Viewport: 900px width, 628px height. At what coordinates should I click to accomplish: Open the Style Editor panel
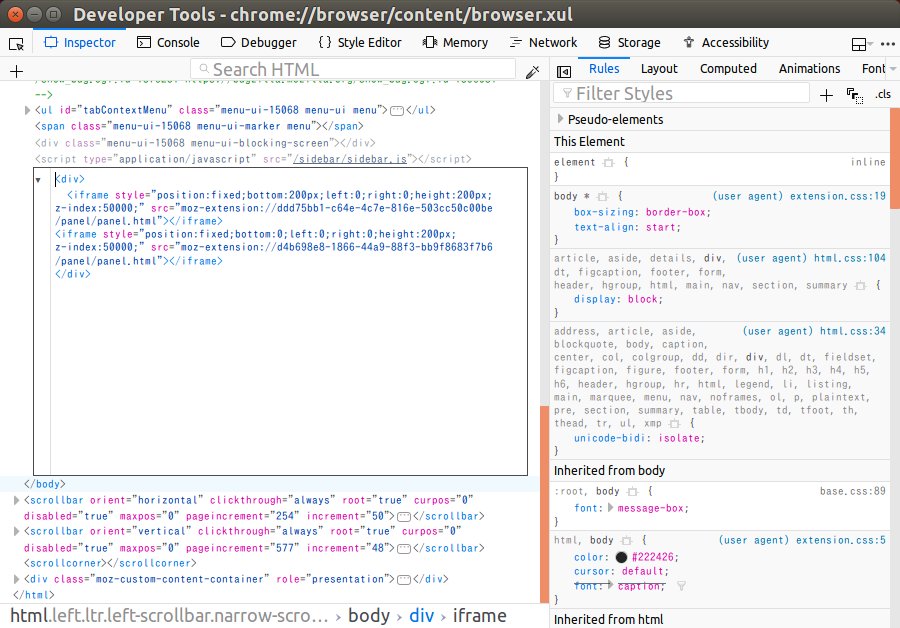click(360, 42)
